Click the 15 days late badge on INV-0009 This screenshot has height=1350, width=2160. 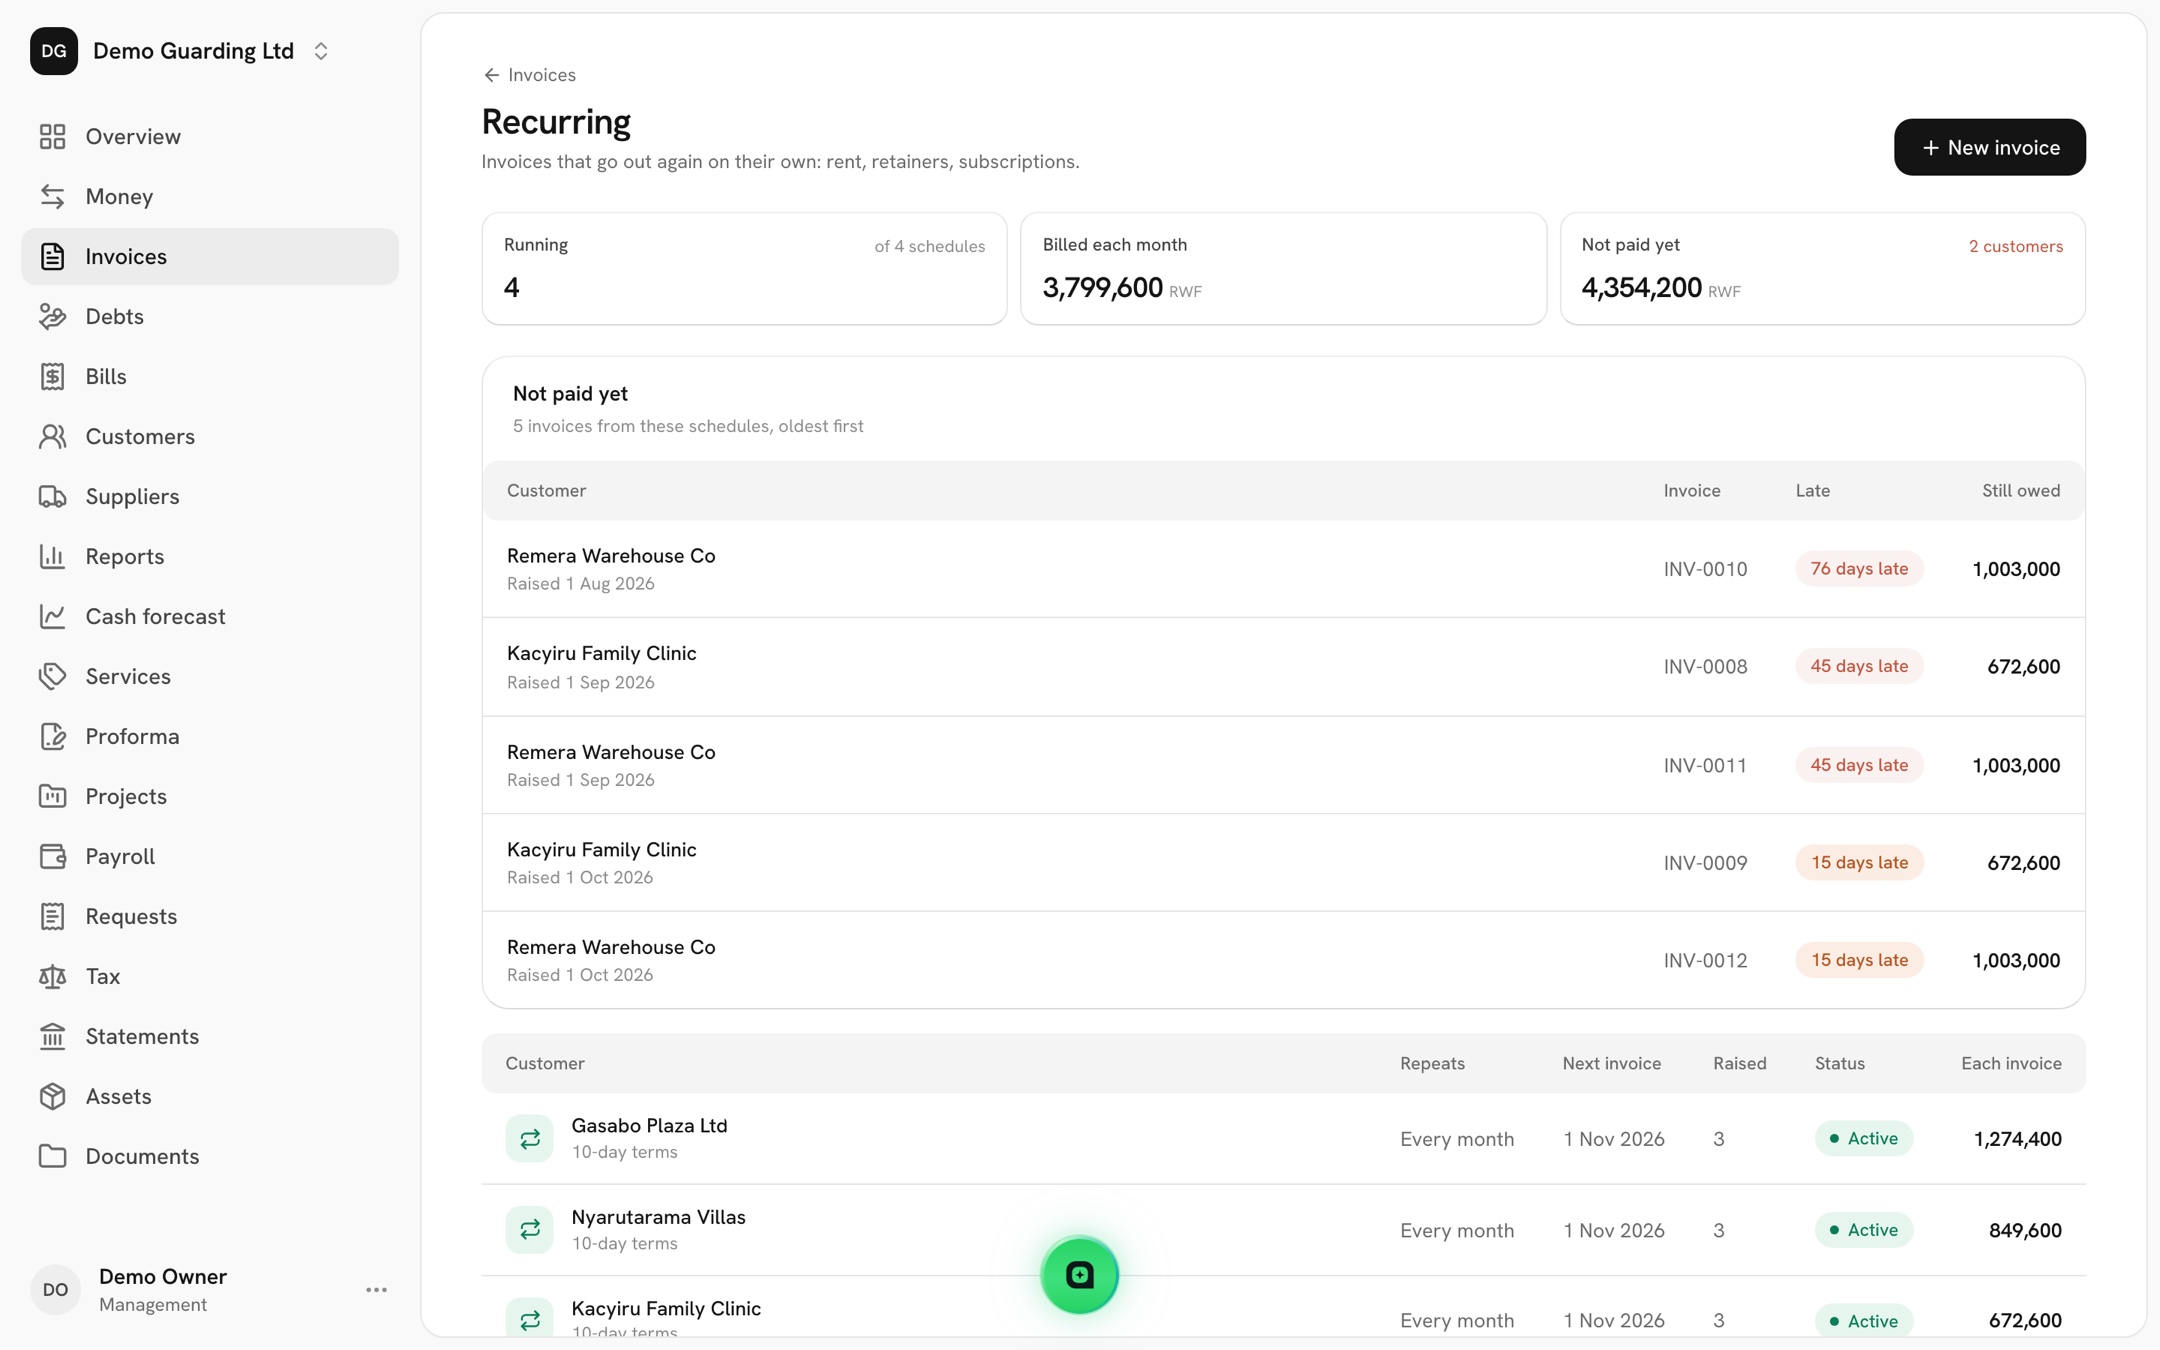[1859, 862]
